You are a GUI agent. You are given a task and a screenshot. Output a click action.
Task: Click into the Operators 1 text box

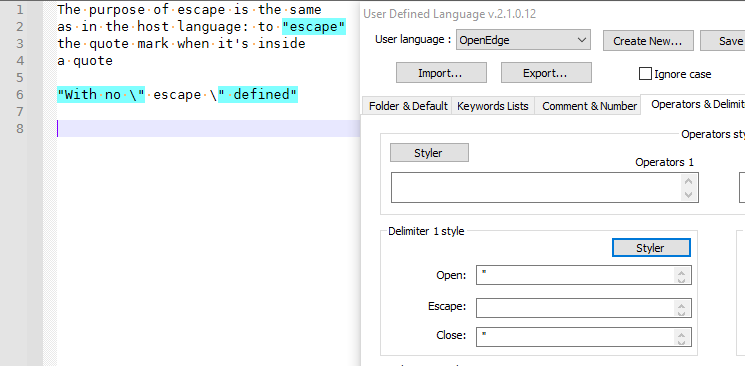[544, 187]
